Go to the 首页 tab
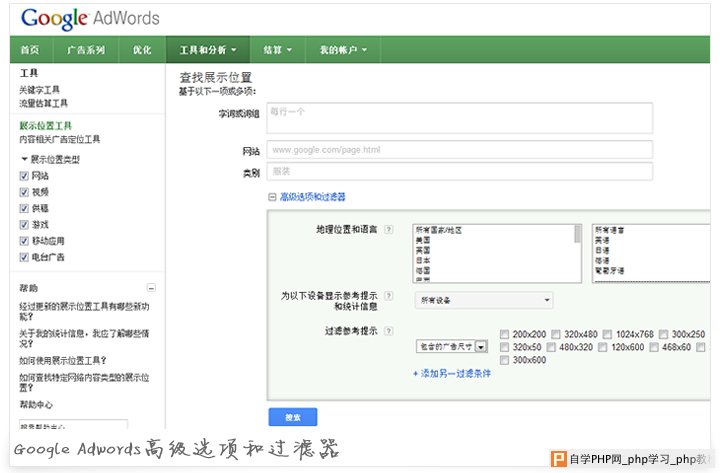The width and height of the screenshot is (720, 473). pyautogui.click(x=30, y=50)
